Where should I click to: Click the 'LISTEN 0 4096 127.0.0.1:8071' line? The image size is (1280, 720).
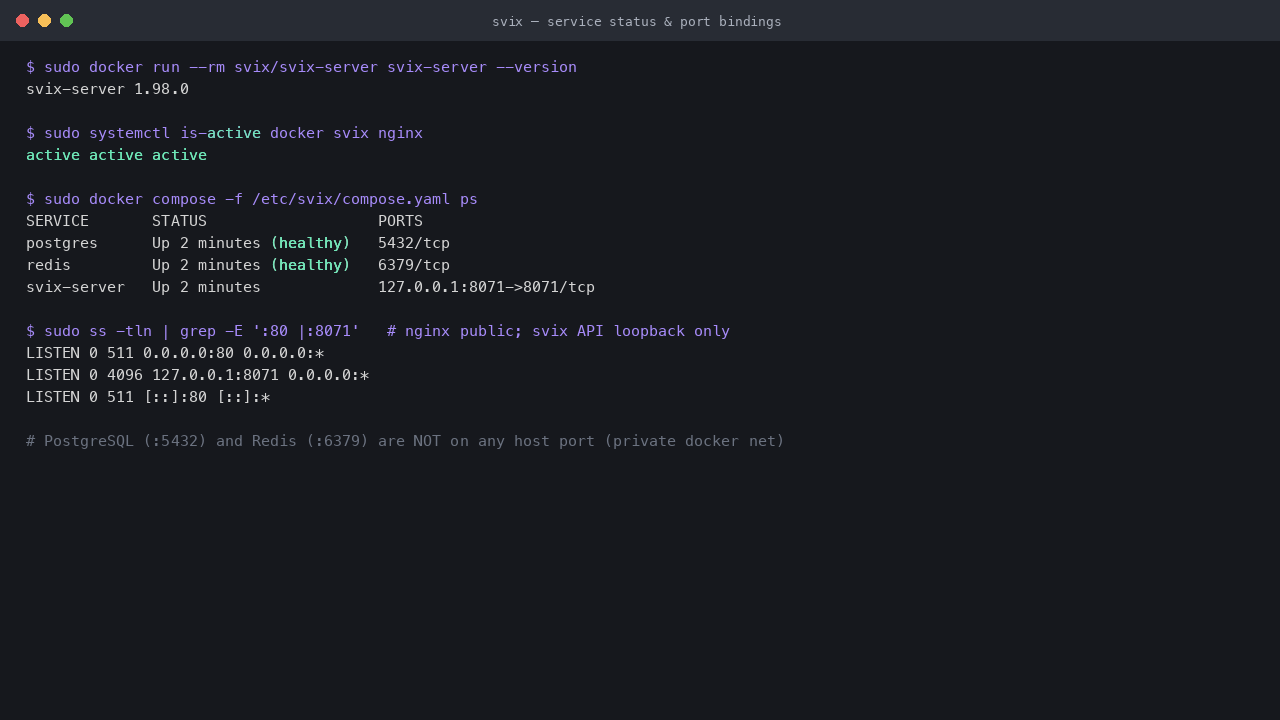pyautogui.click(x=197, y=375)
